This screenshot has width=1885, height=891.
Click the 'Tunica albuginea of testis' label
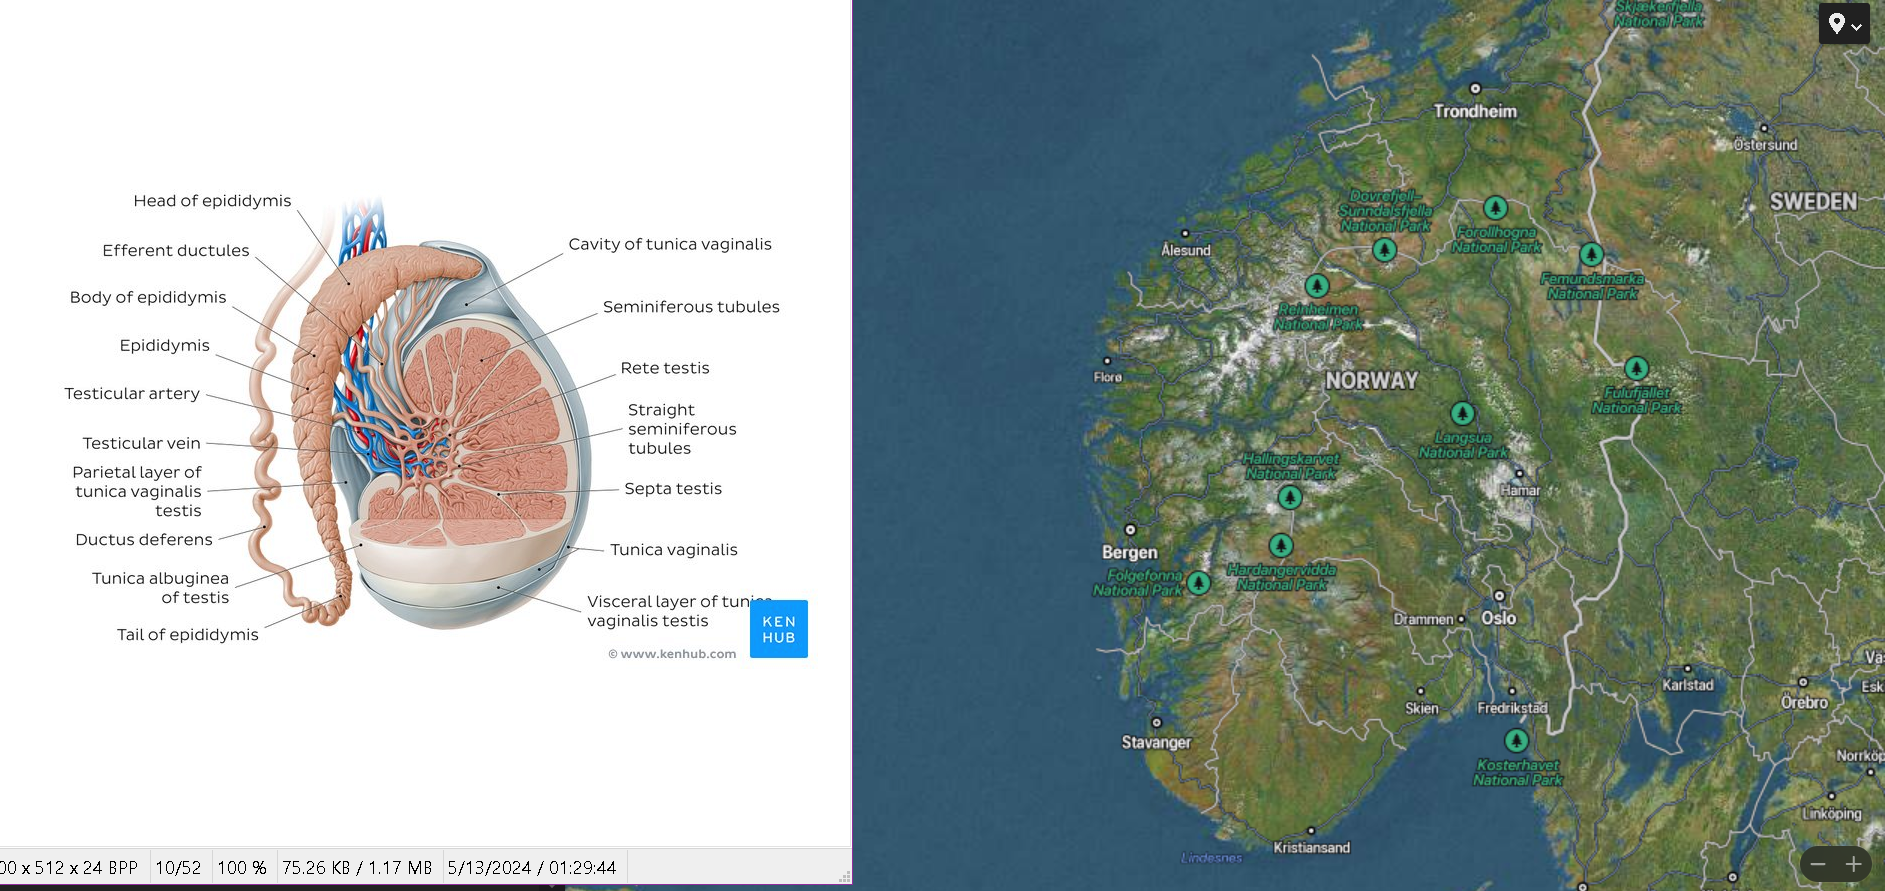(x=161, y=588)
